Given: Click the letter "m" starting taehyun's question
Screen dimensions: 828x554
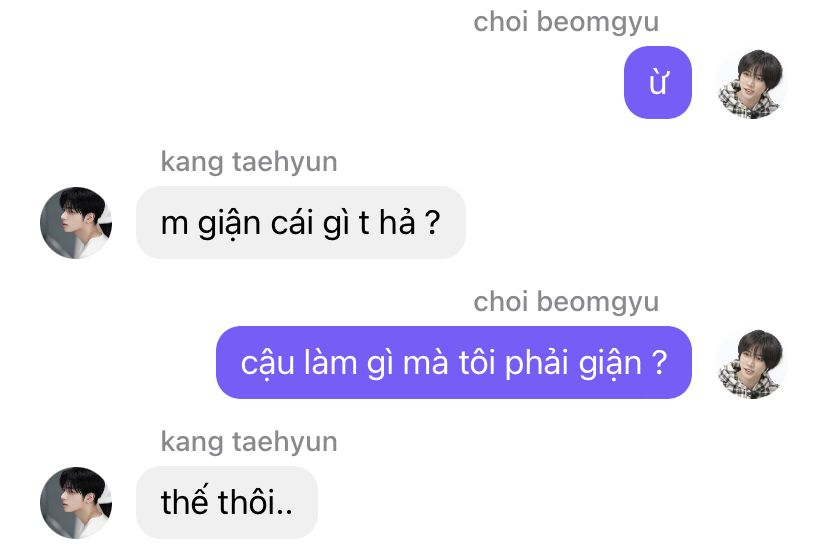Looking at the screenshot, I should pyautogui.click(x=174, y=224).
